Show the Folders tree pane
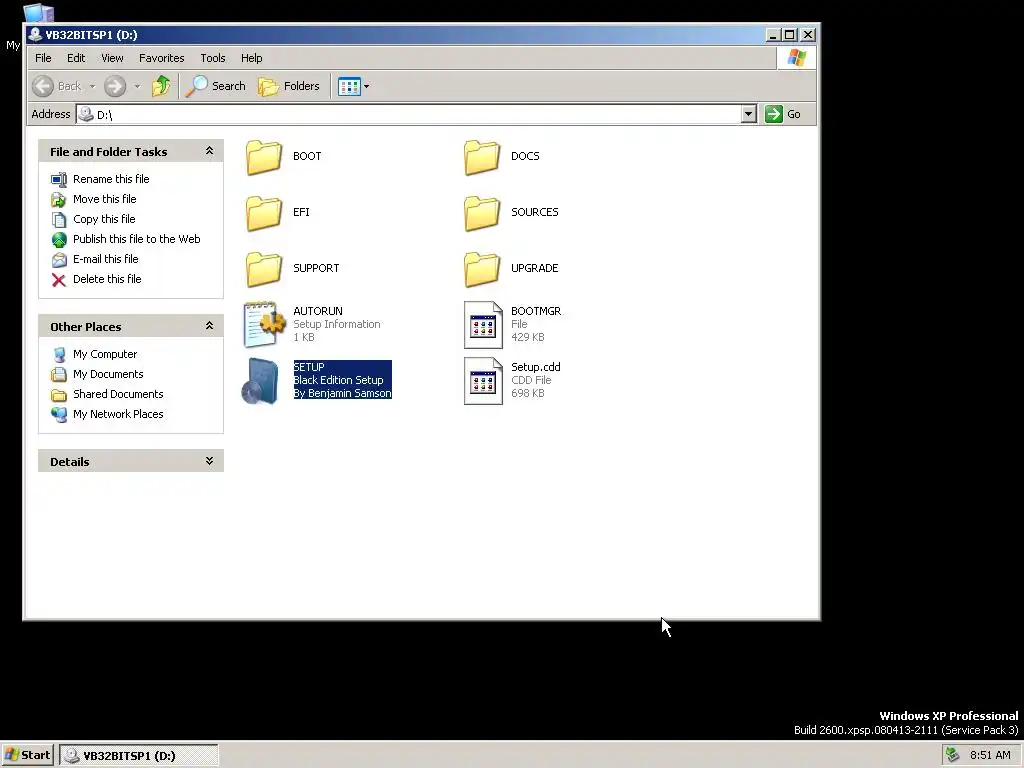 (289, 86)
